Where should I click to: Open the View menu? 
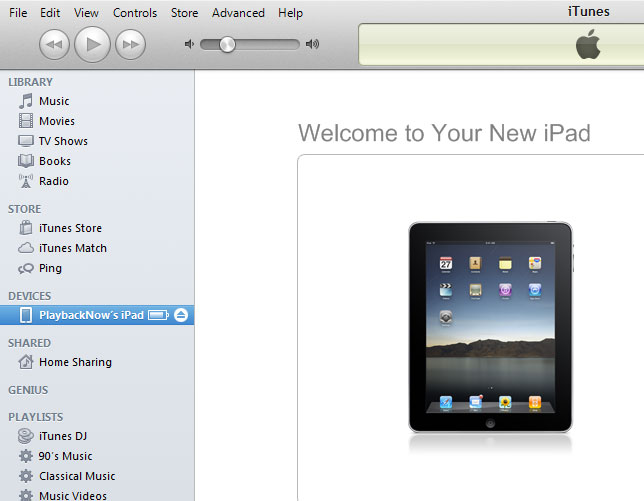[x=86, y=13]
